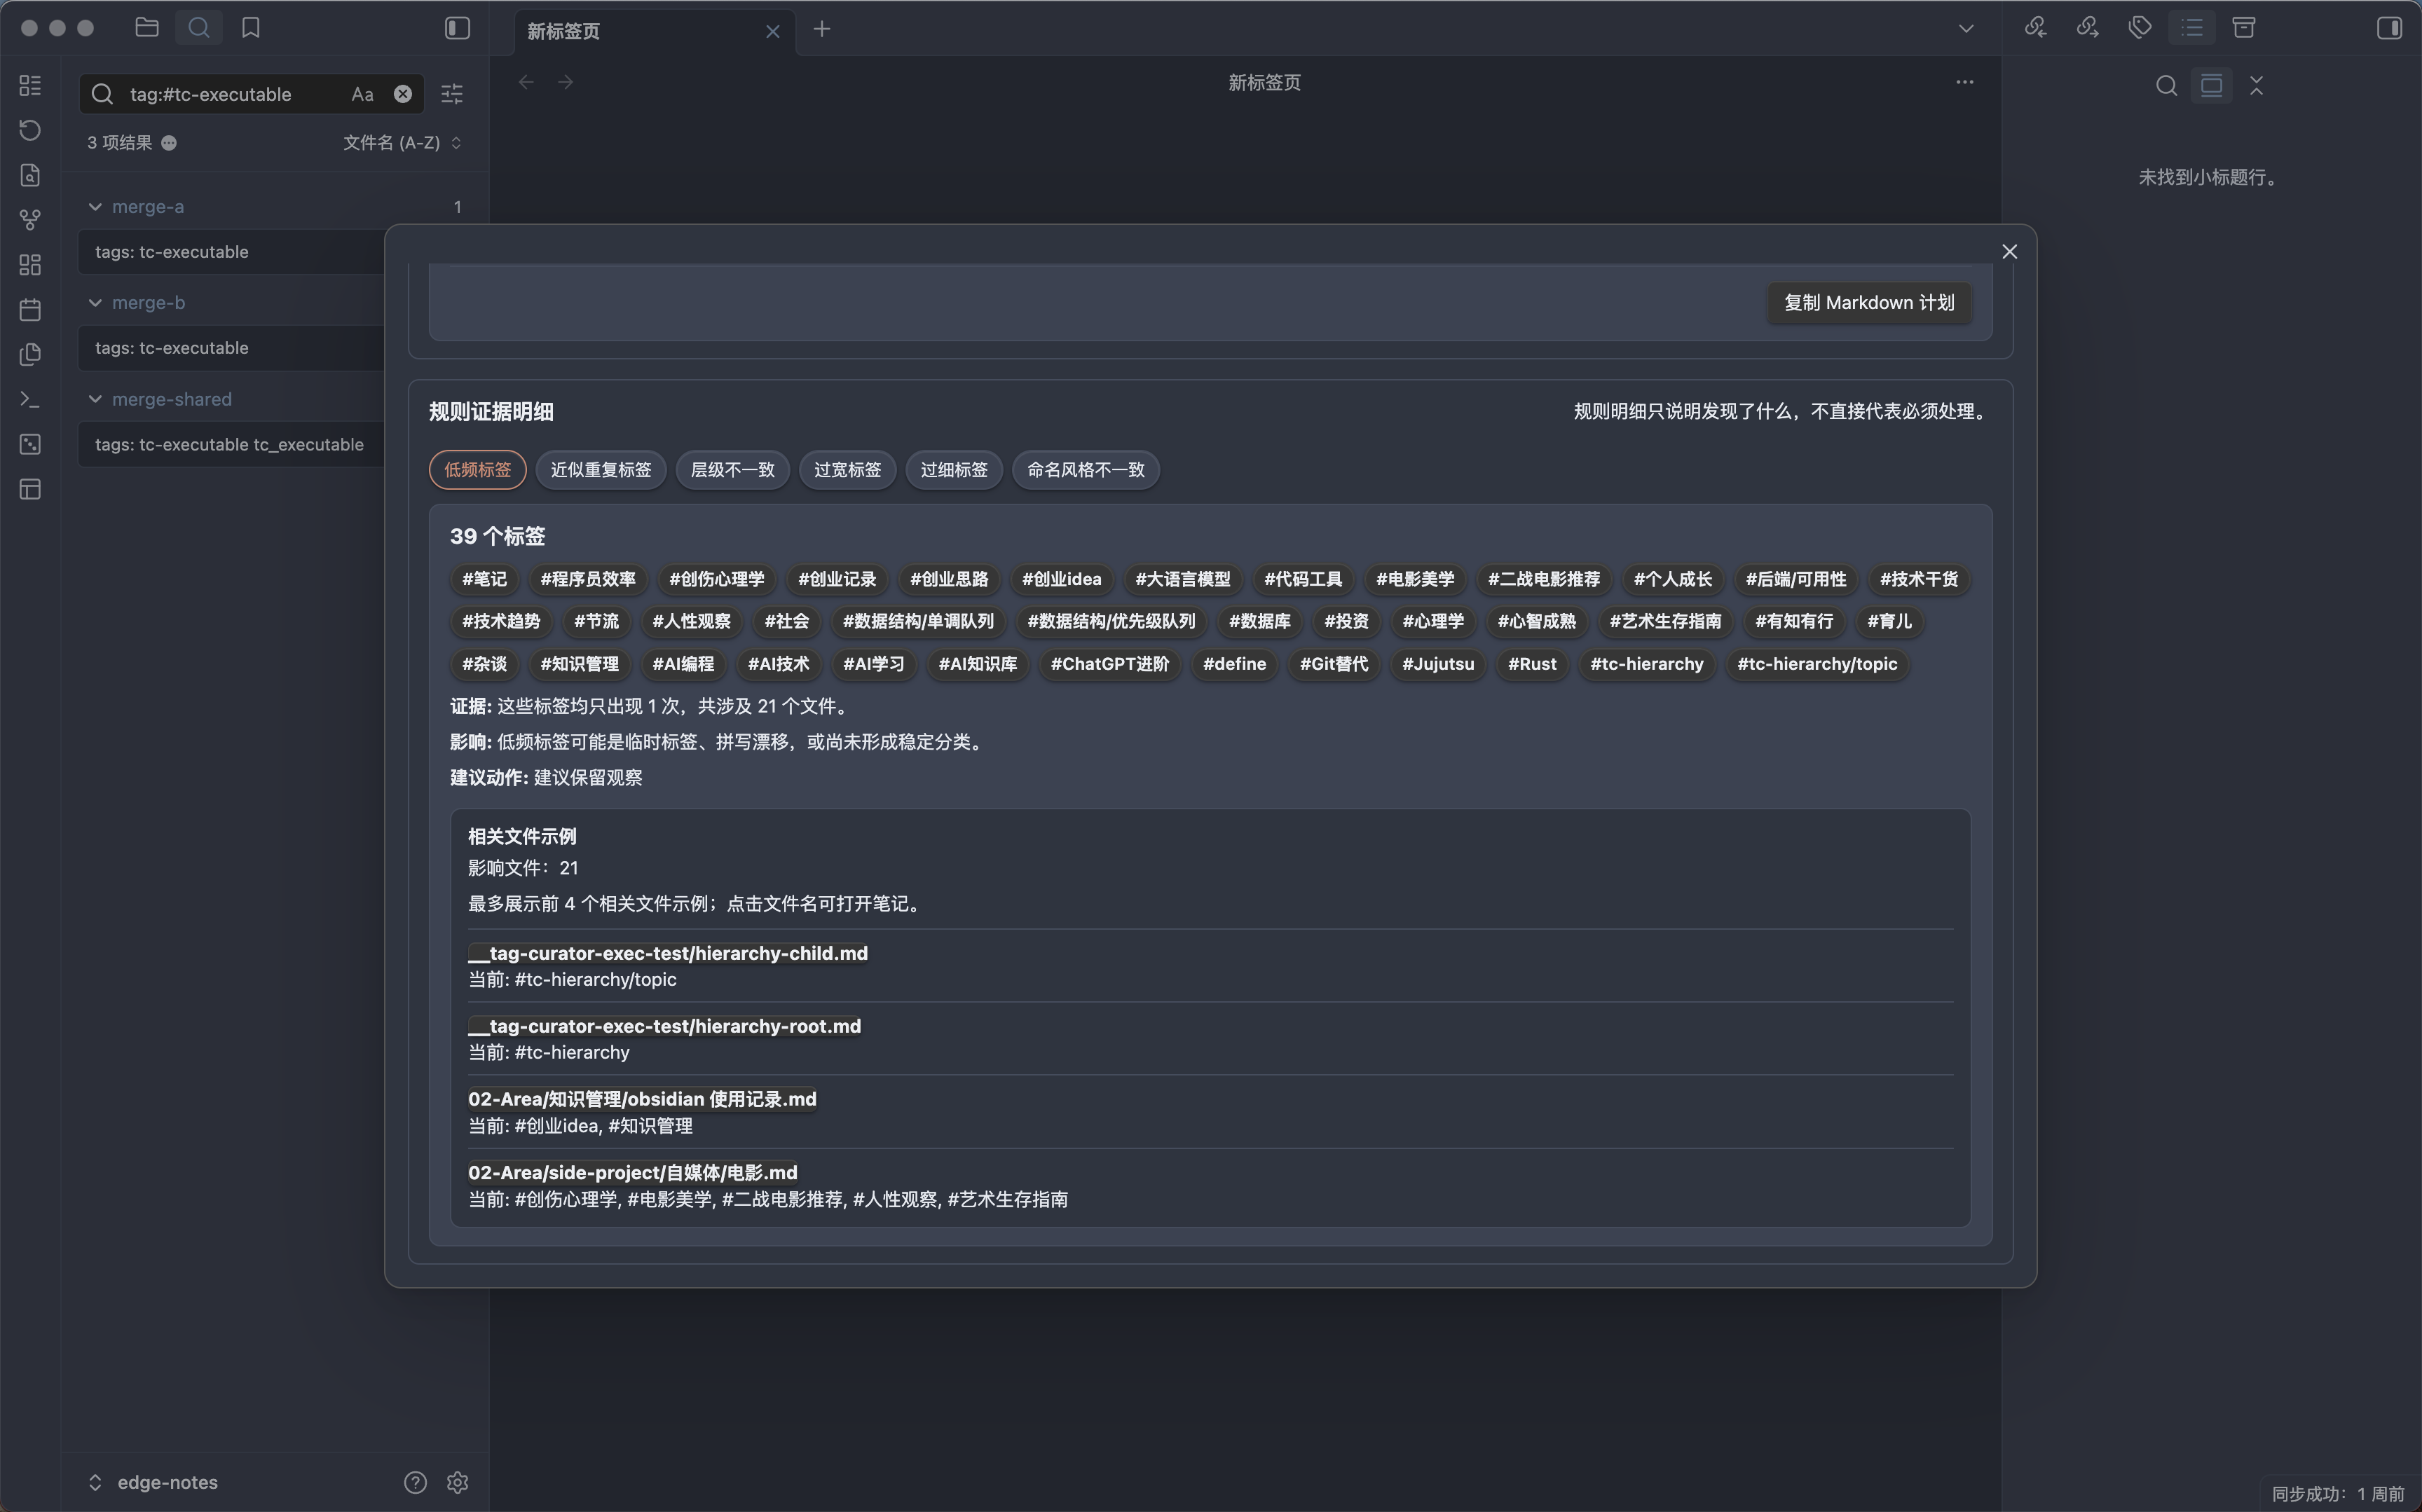
Task: Click the layout template ribbon icon
Action: pyautogui.click(x=30, y=489)
